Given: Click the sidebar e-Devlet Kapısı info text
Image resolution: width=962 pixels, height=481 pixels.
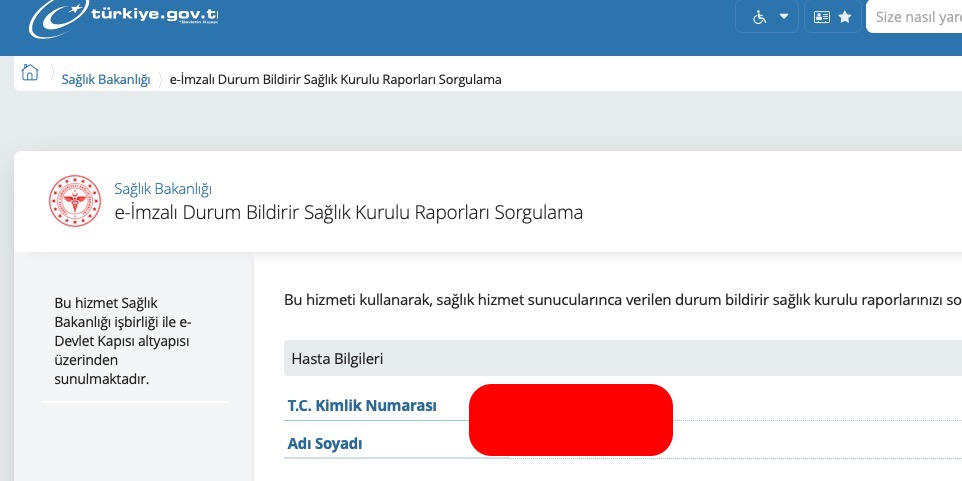Looking at the screenshot, I should (123, 341).
